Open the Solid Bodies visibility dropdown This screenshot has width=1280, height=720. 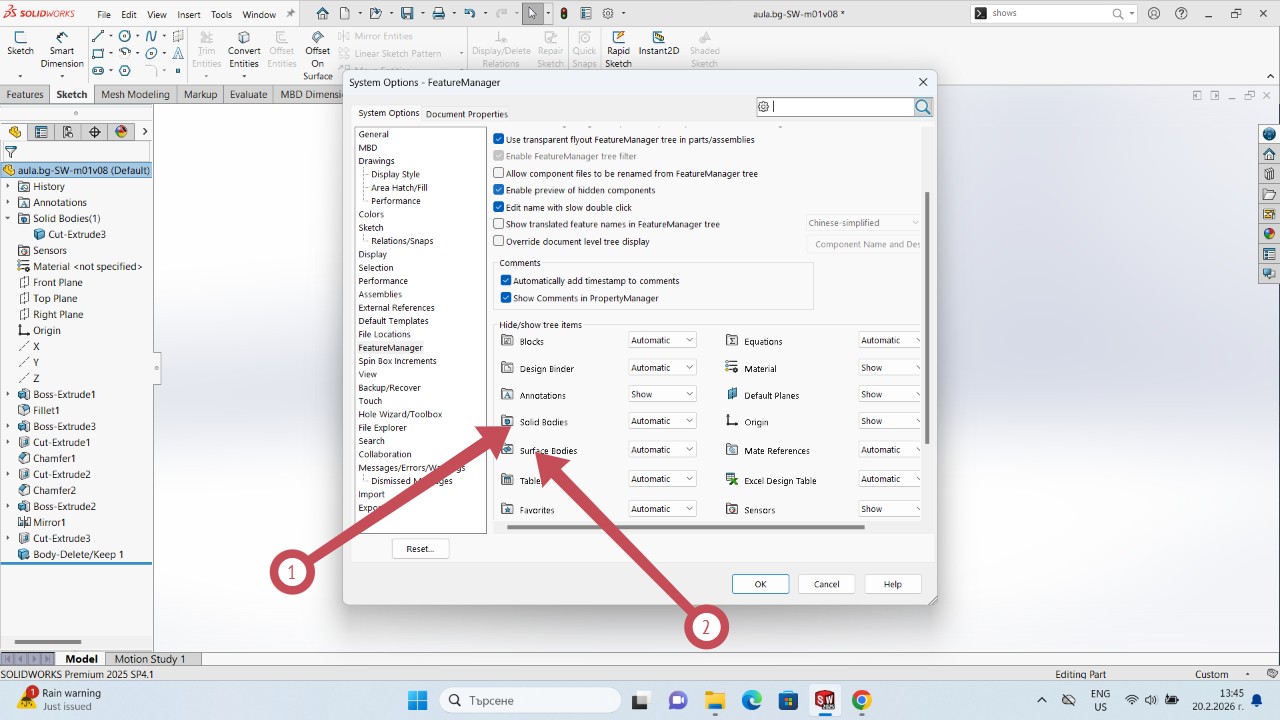click(662, 421)
